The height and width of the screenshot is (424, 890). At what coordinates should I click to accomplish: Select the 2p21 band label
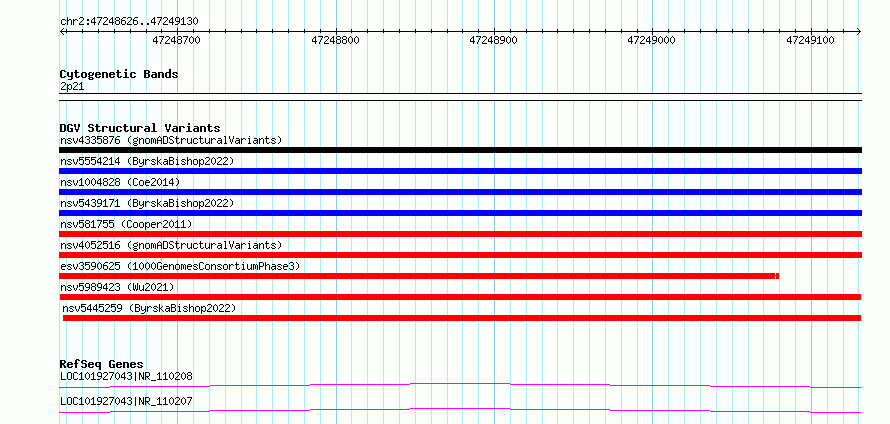72,87
